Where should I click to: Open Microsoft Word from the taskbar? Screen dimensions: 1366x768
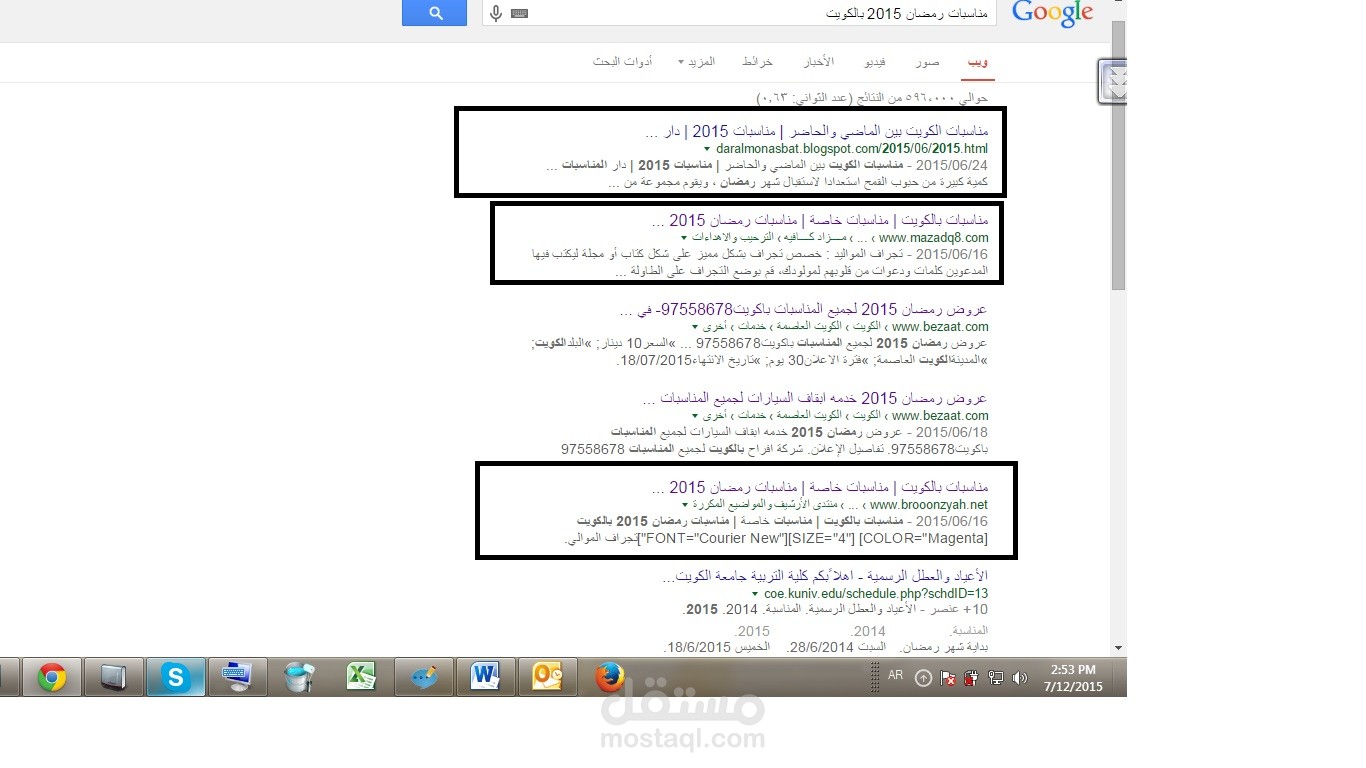486,677
